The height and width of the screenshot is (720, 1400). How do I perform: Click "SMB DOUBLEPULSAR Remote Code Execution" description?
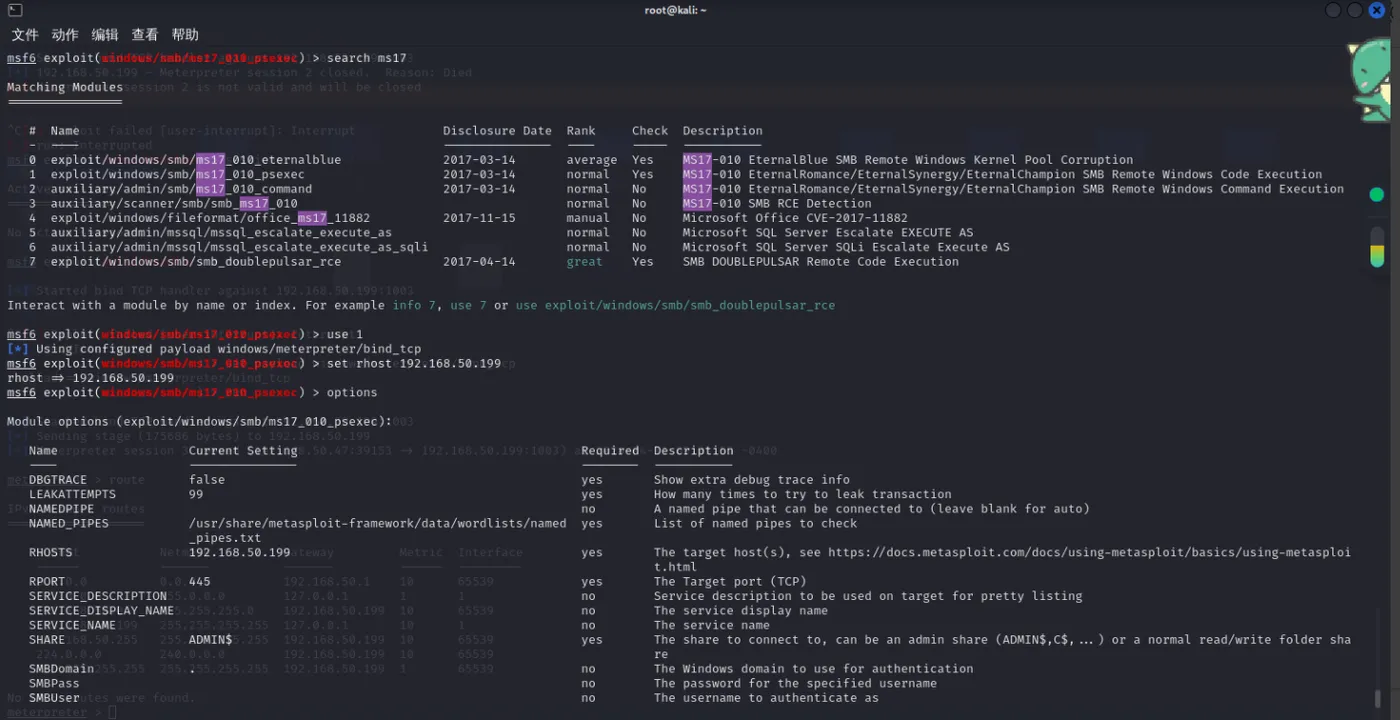click(x=821, y=262)
